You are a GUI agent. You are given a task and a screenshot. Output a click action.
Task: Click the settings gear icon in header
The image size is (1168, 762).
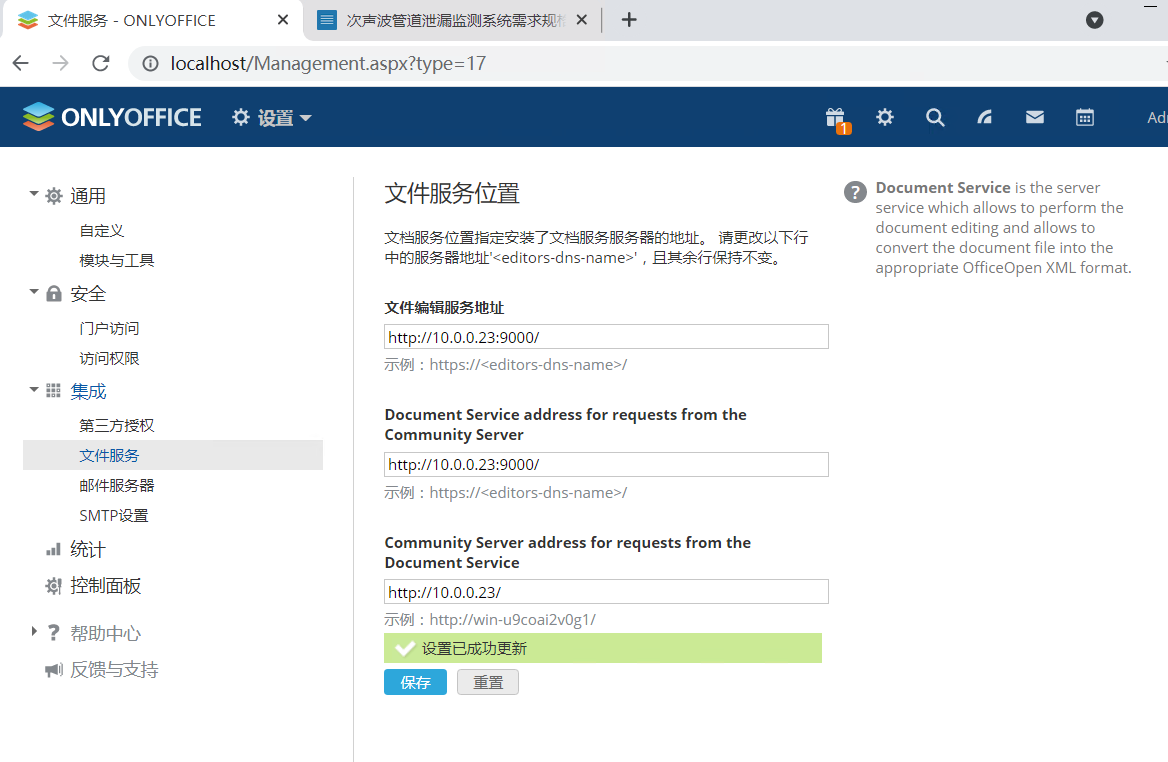pyautogui.click(x=885, y=117)
